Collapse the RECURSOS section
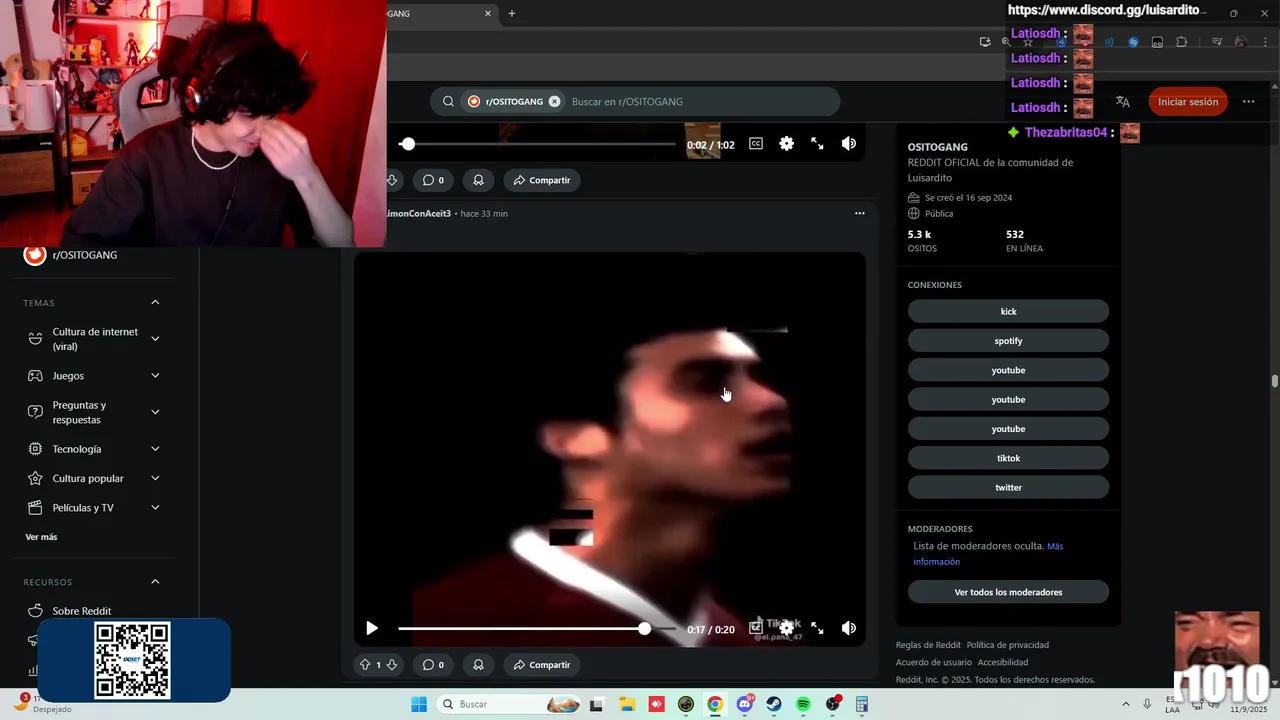1280x720 pixels. (155, 582)
